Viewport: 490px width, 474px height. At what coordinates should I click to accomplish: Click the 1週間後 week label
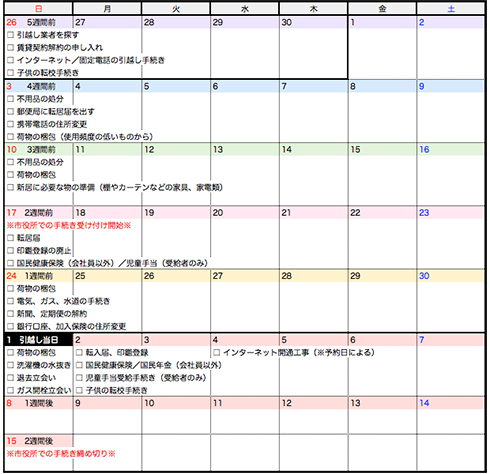[x=39, y=403]
